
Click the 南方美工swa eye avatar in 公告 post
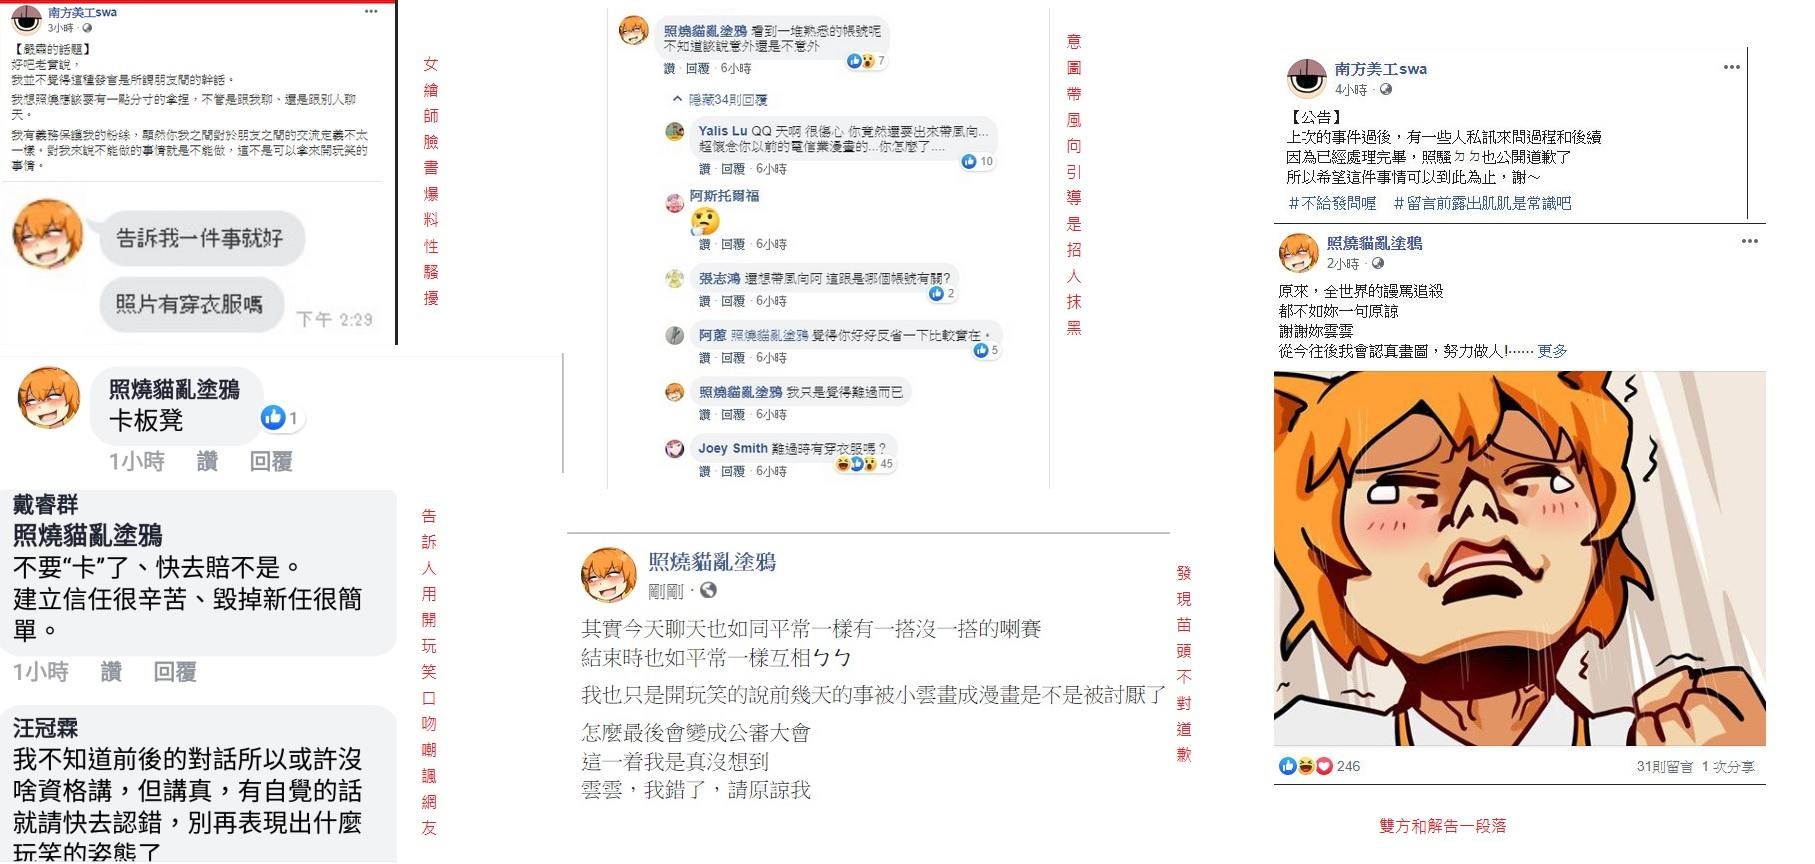click(x=1307, y=78)
